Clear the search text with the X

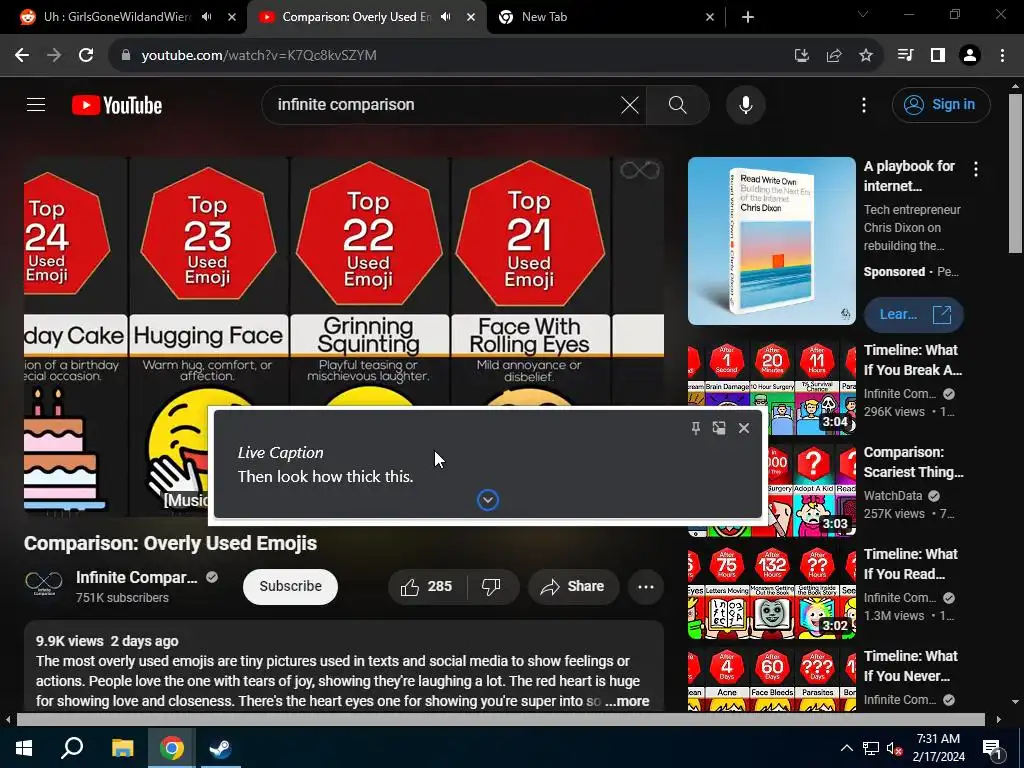[630, 105]
